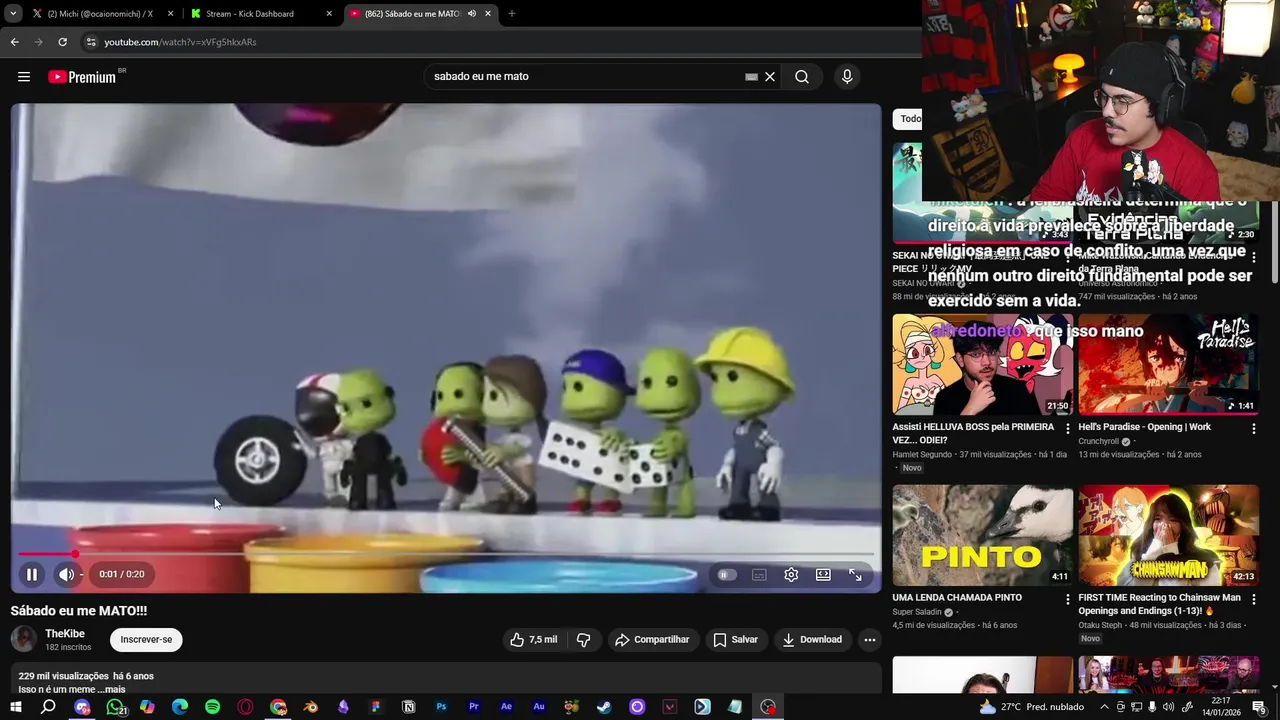Open the on-screen keyboard icon in search box
Image resolution: width=1280 pixels, height=720 pixels.
(x=751, y=76)
